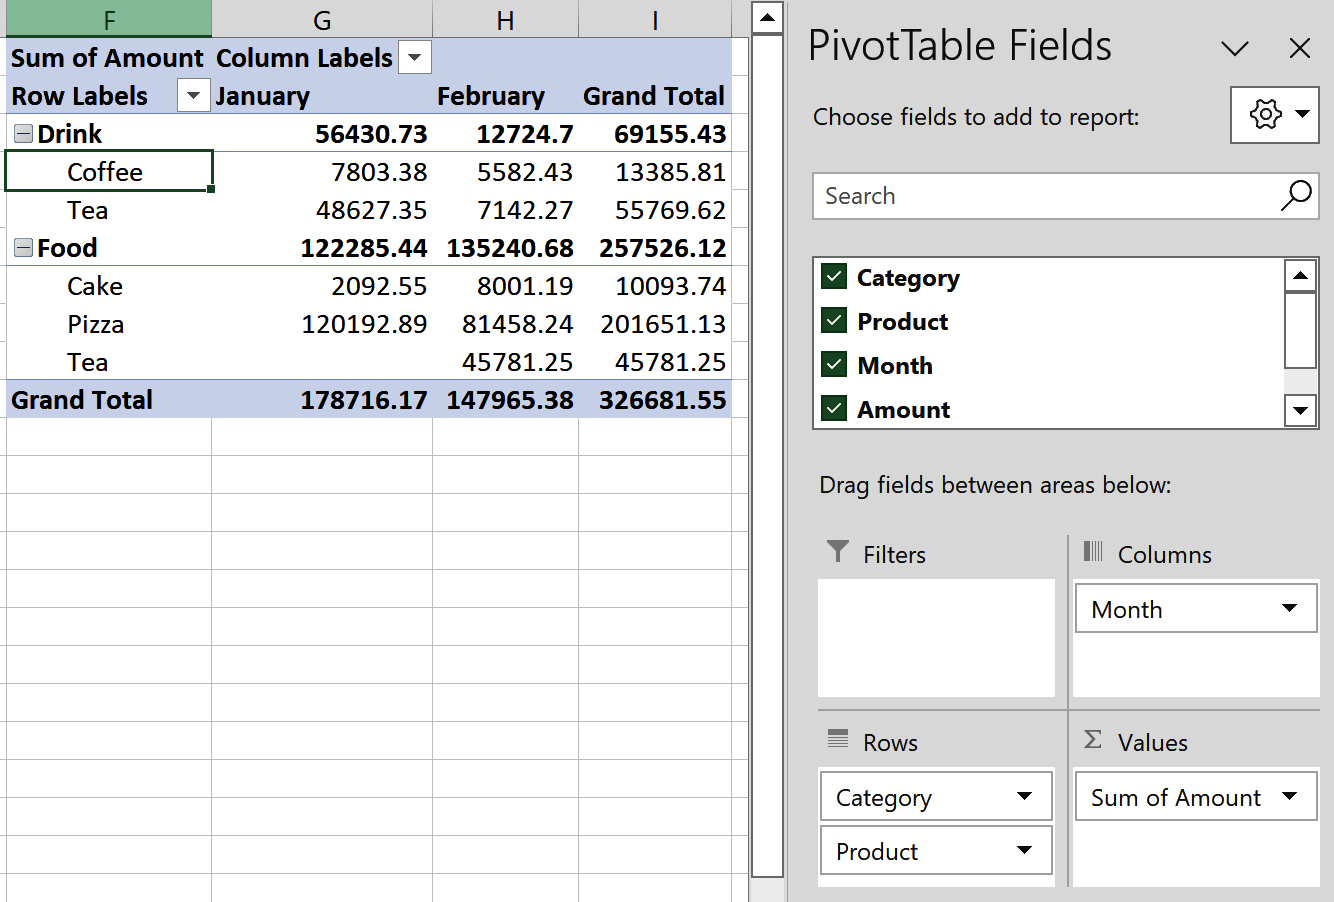This screenshot has width=1334, height=902.
Task: Select cell with value 120192.89
Action: point(322,324)
